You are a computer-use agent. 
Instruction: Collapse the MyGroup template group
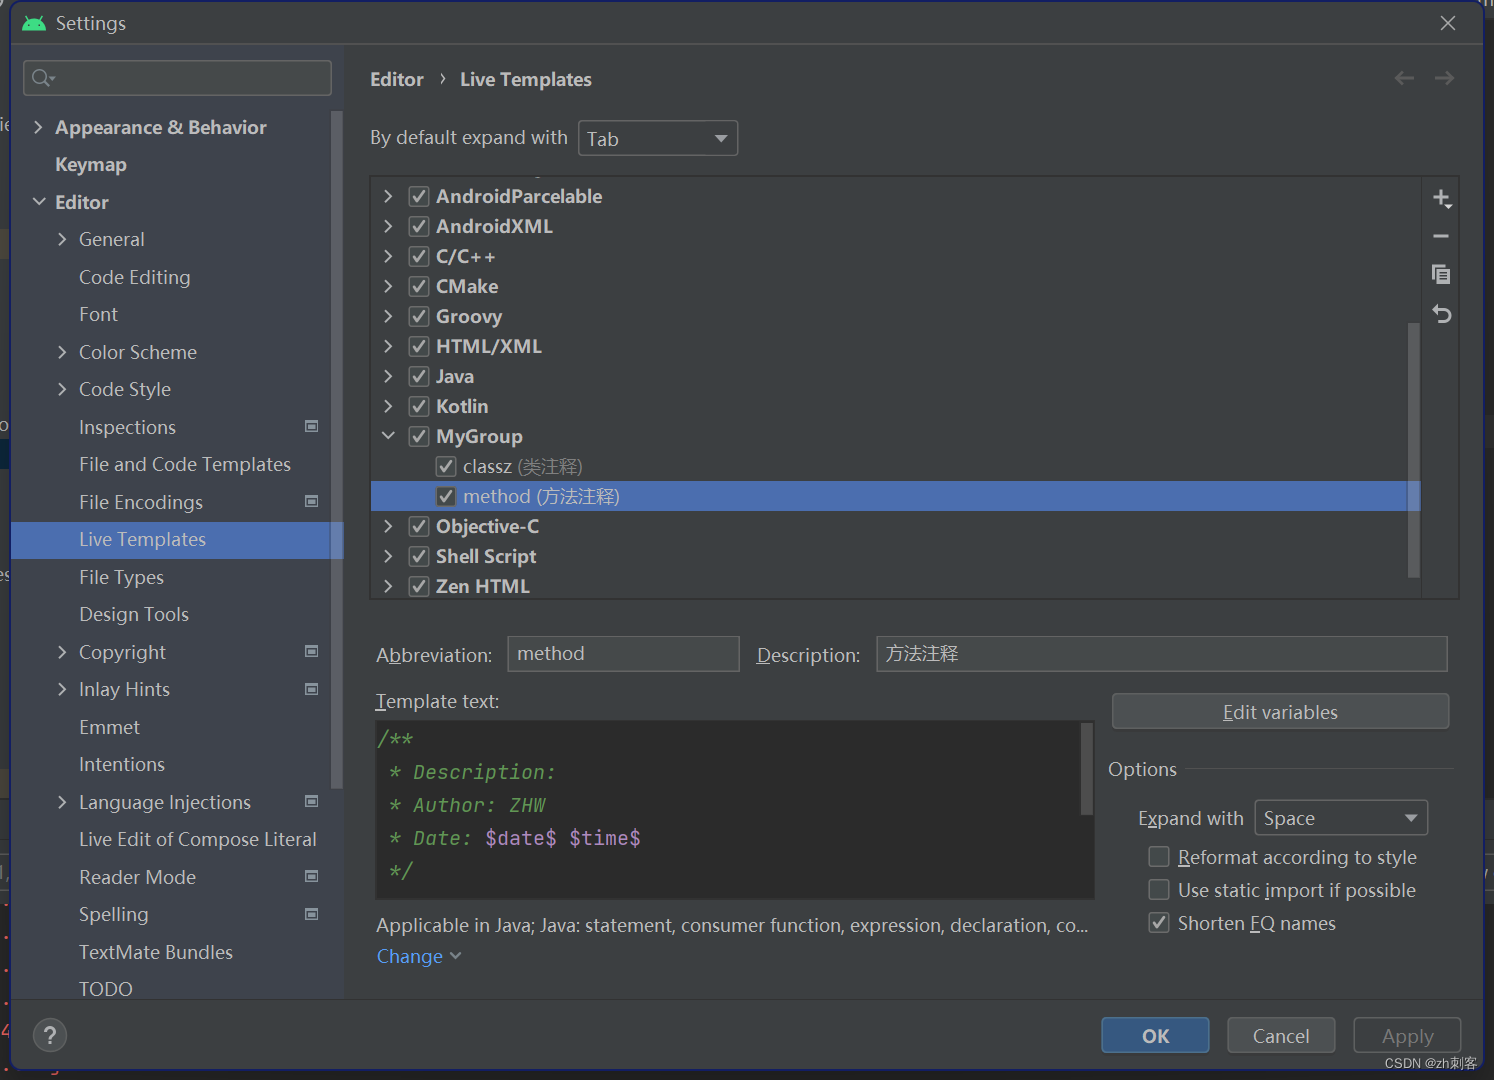click(388, 436)
